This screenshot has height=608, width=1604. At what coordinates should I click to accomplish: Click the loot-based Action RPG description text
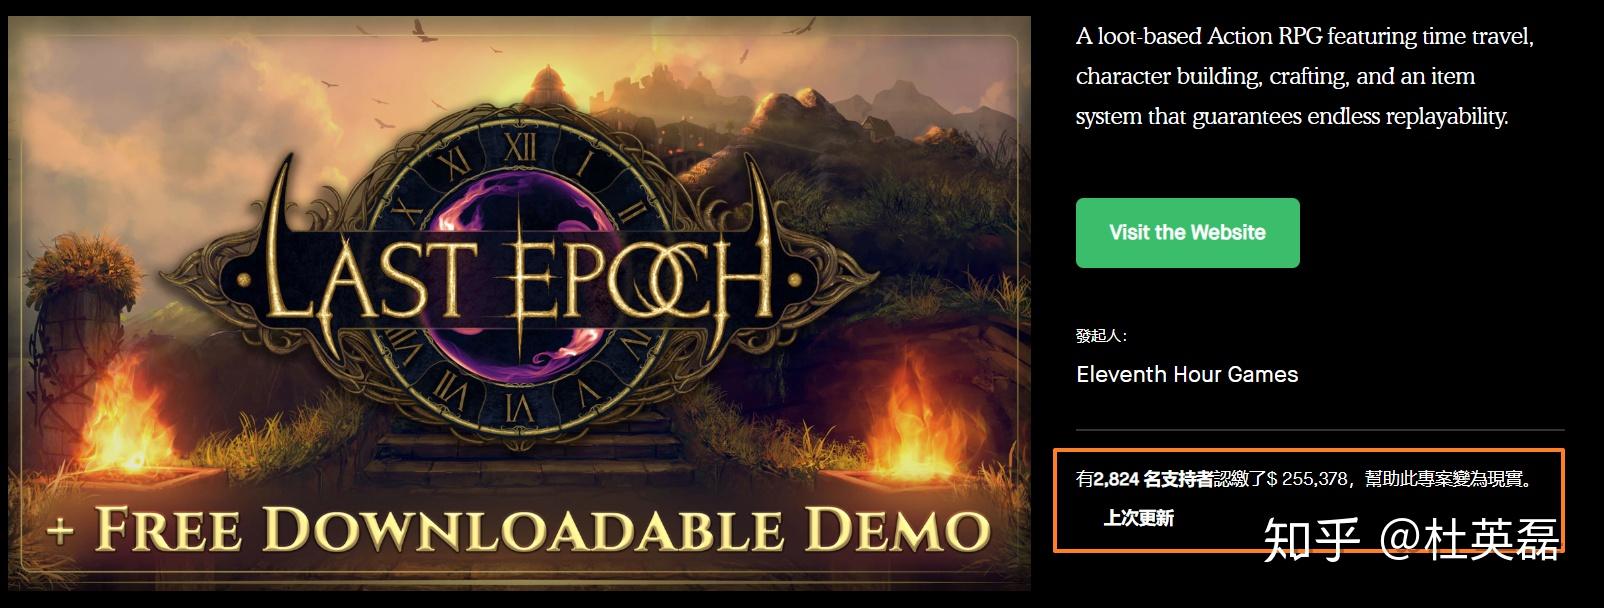point(1304,76)
